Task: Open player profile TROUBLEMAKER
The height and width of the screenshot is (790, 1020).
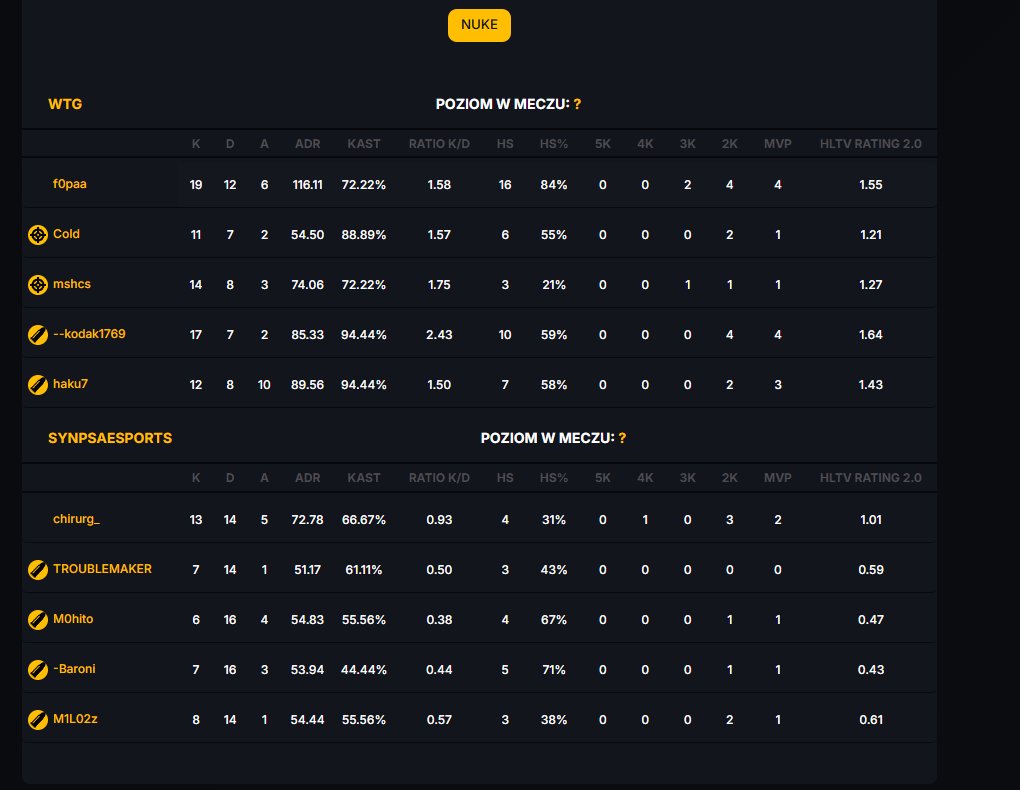Action: click(102, 569)
